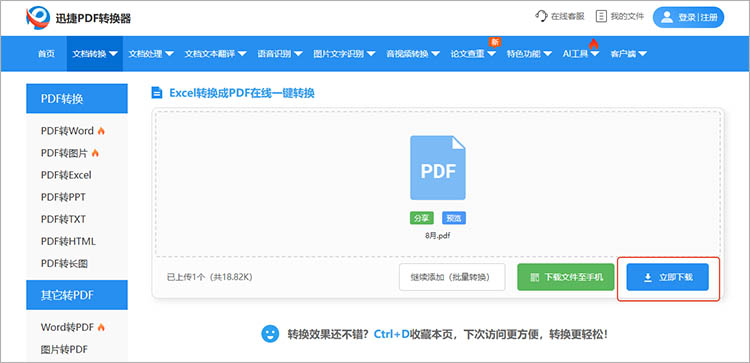The height and width of the screenshot is (363, 750).
Task: Click the smiley face icon
Action: 270,333
